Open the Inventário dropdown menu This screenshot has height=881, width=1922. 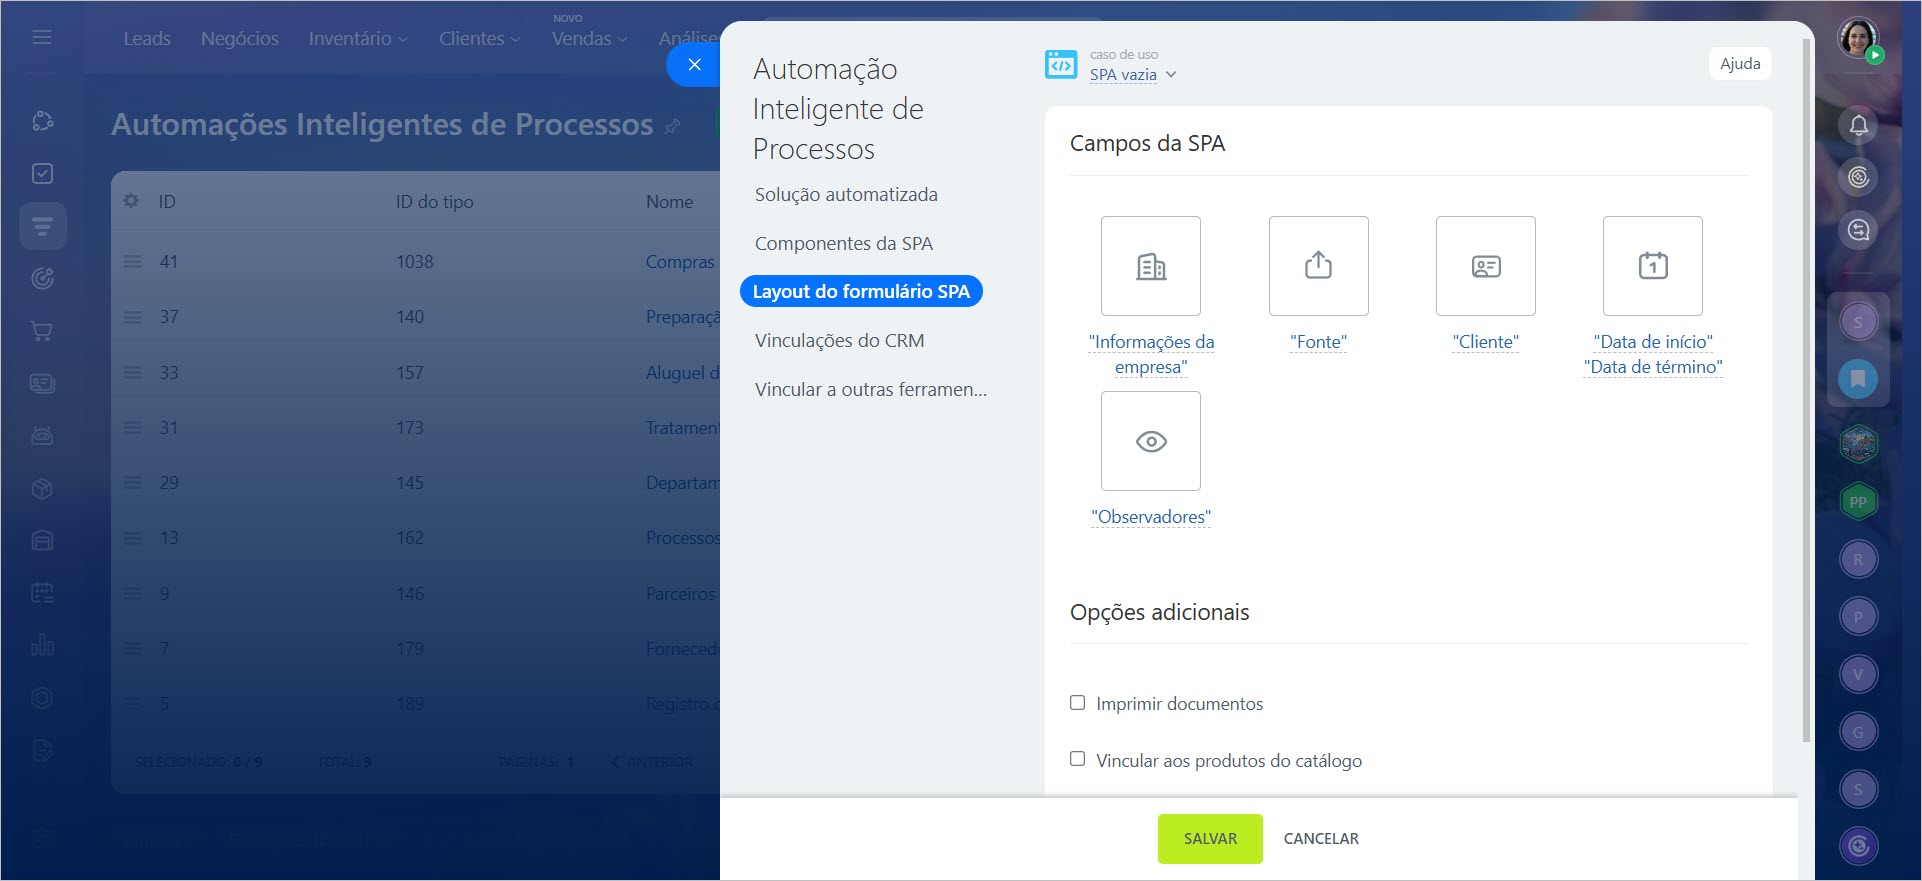(x=357, y=39)
